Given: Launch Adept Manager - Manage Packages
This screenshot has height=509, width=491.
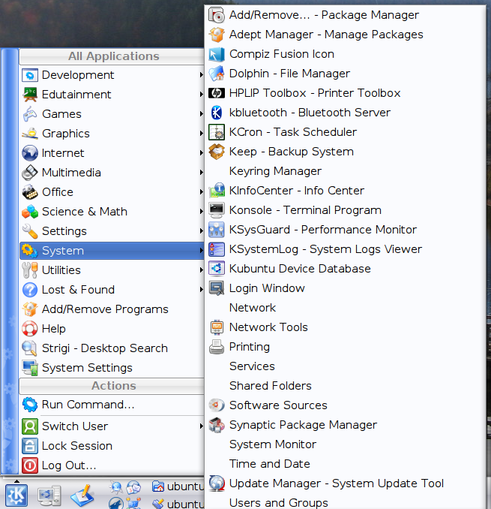Looking at the screenshot, I should click(x=345, y=35).
